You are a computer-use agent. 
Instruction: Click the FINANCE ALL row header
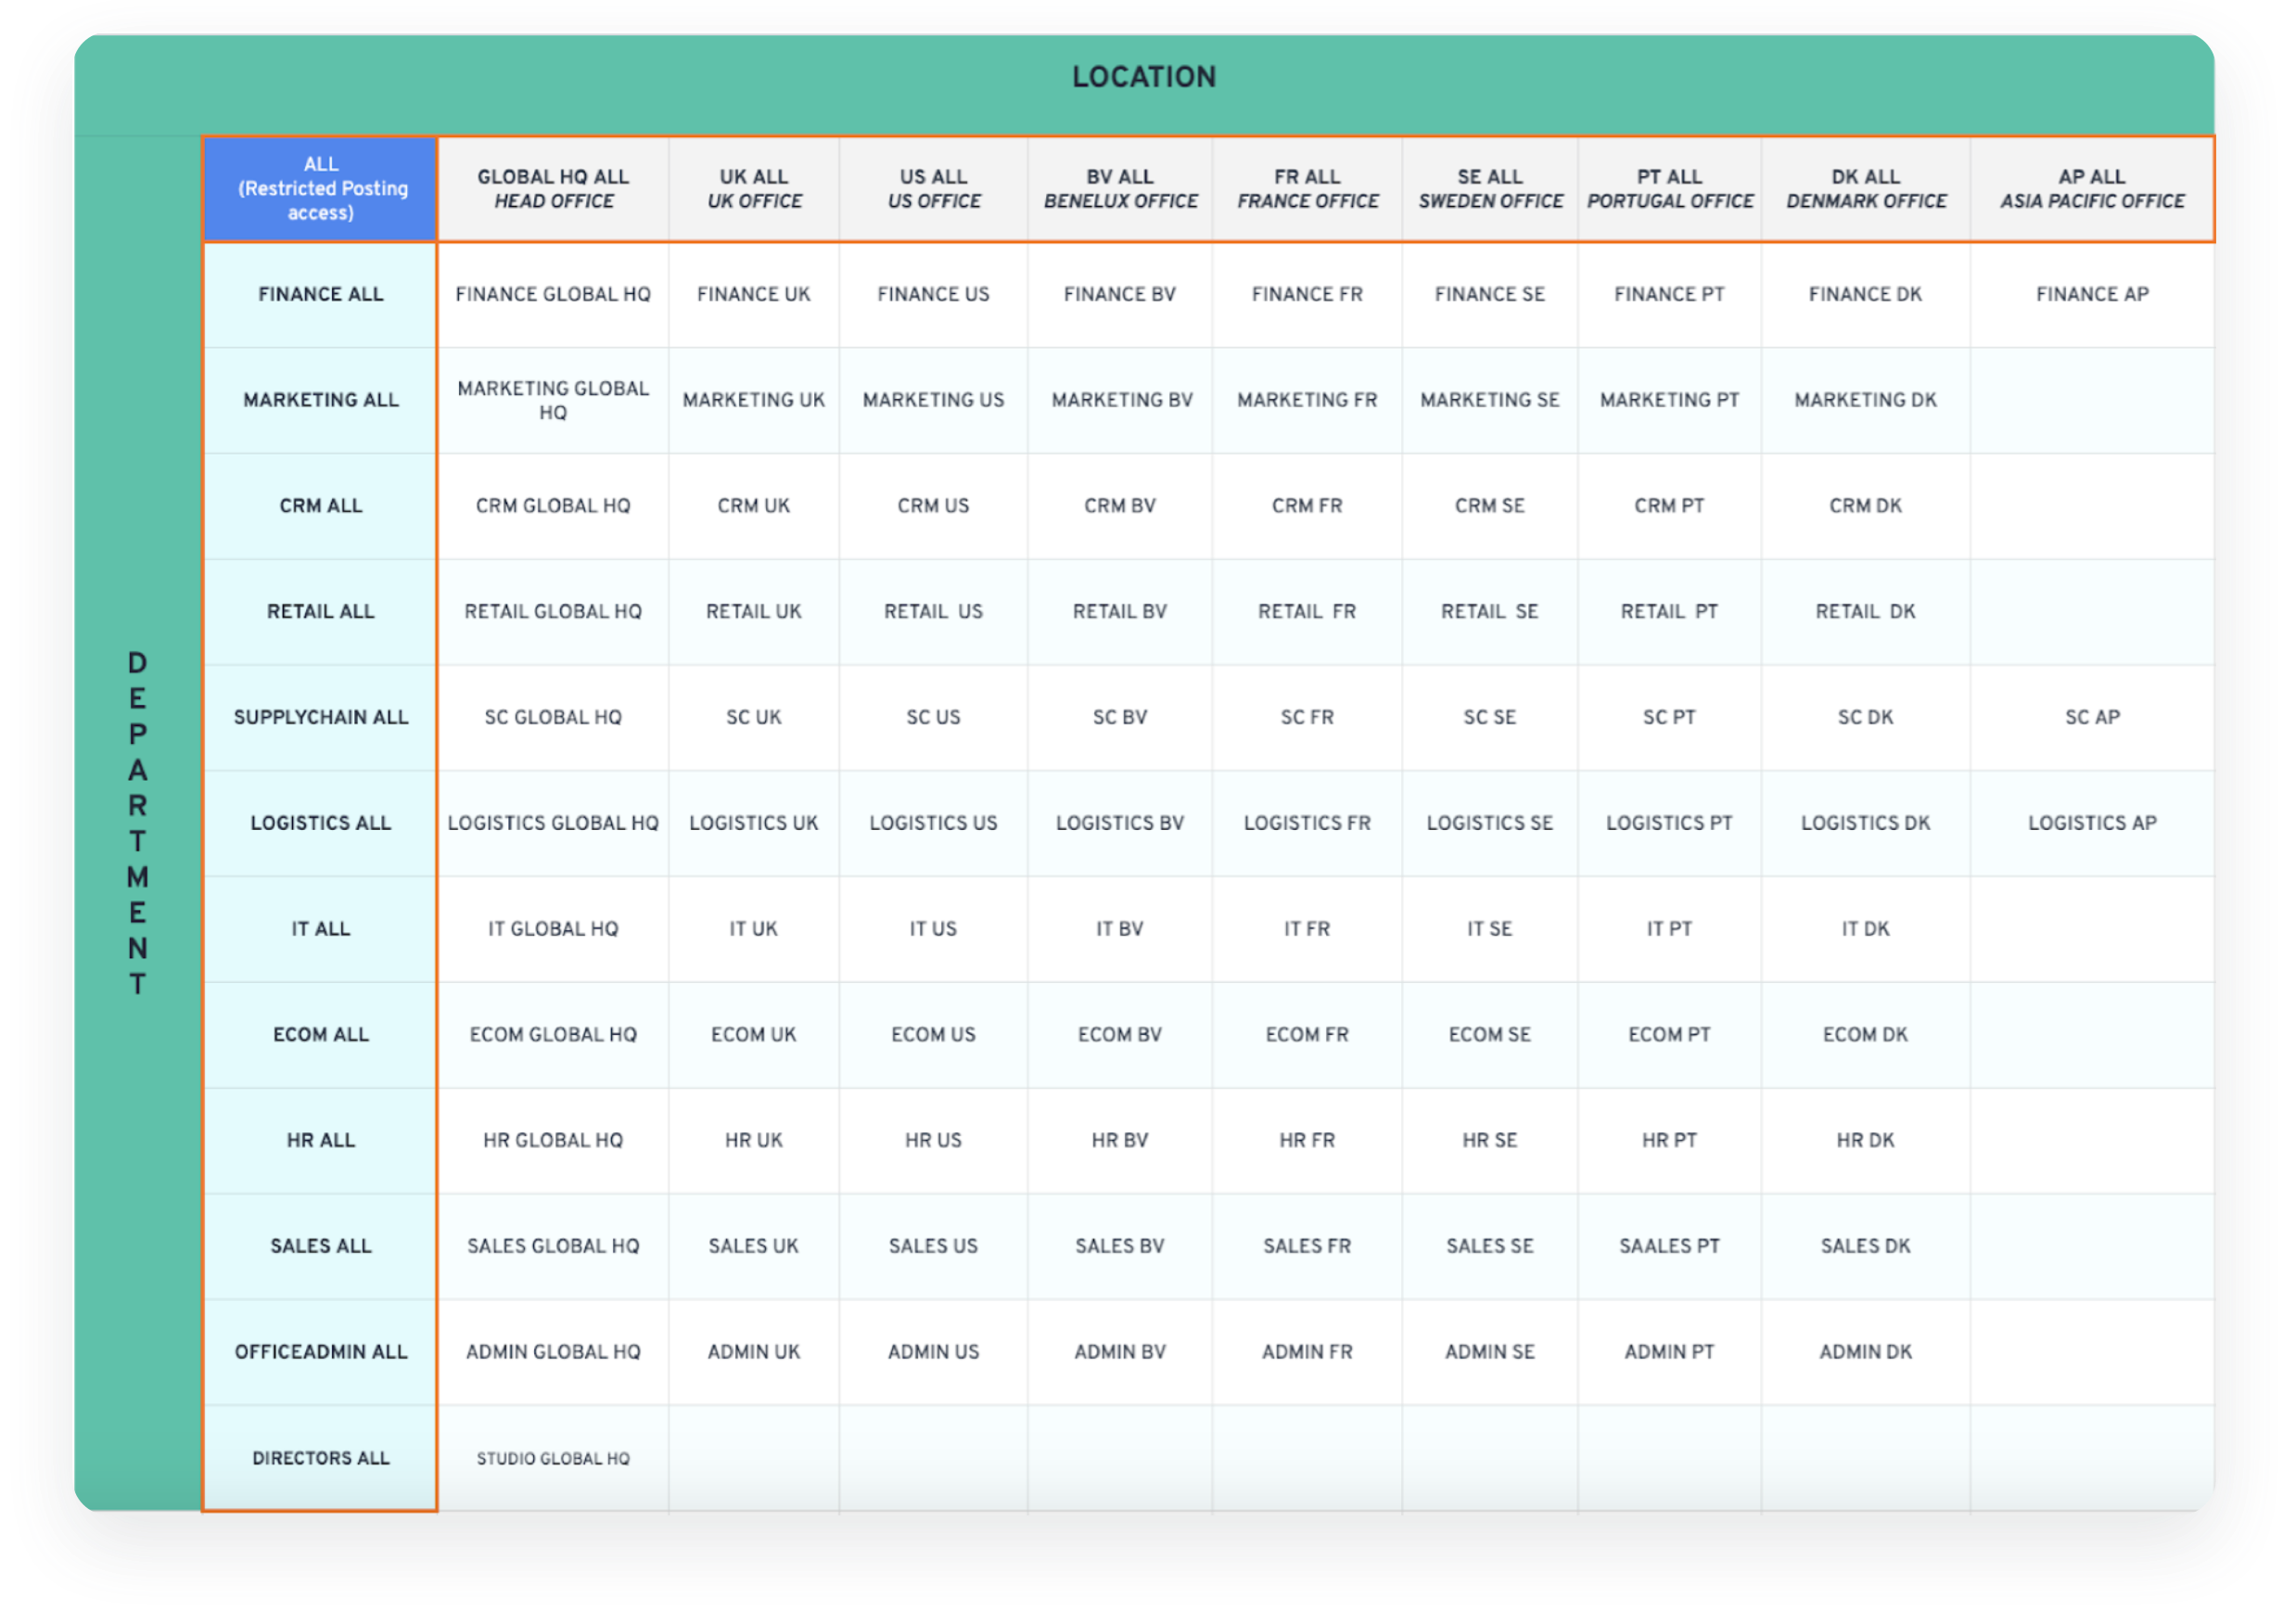320,294
